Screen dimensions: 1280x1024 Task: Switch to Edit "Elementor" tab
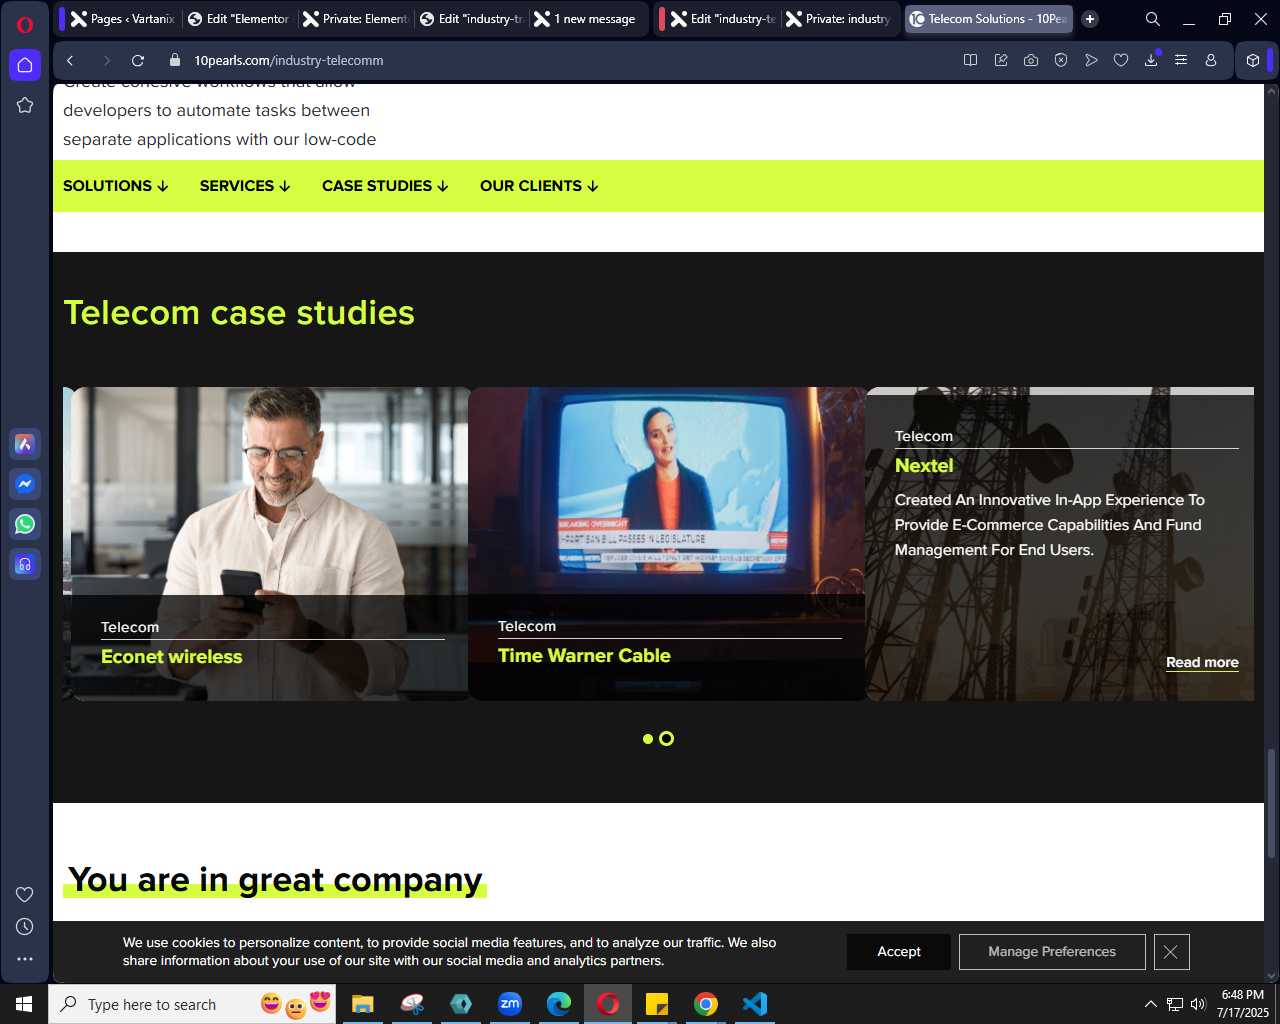(x=239, y=19)
